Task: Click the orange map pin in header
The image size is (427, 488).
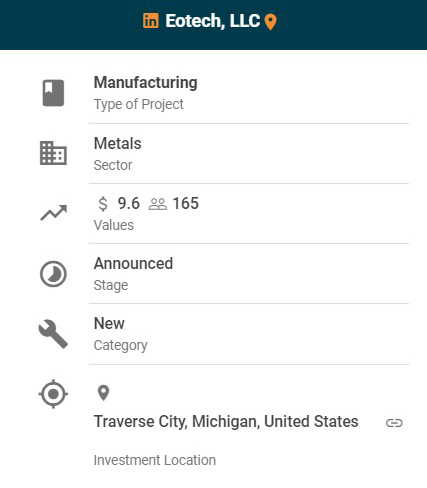Action: point(270,22)
